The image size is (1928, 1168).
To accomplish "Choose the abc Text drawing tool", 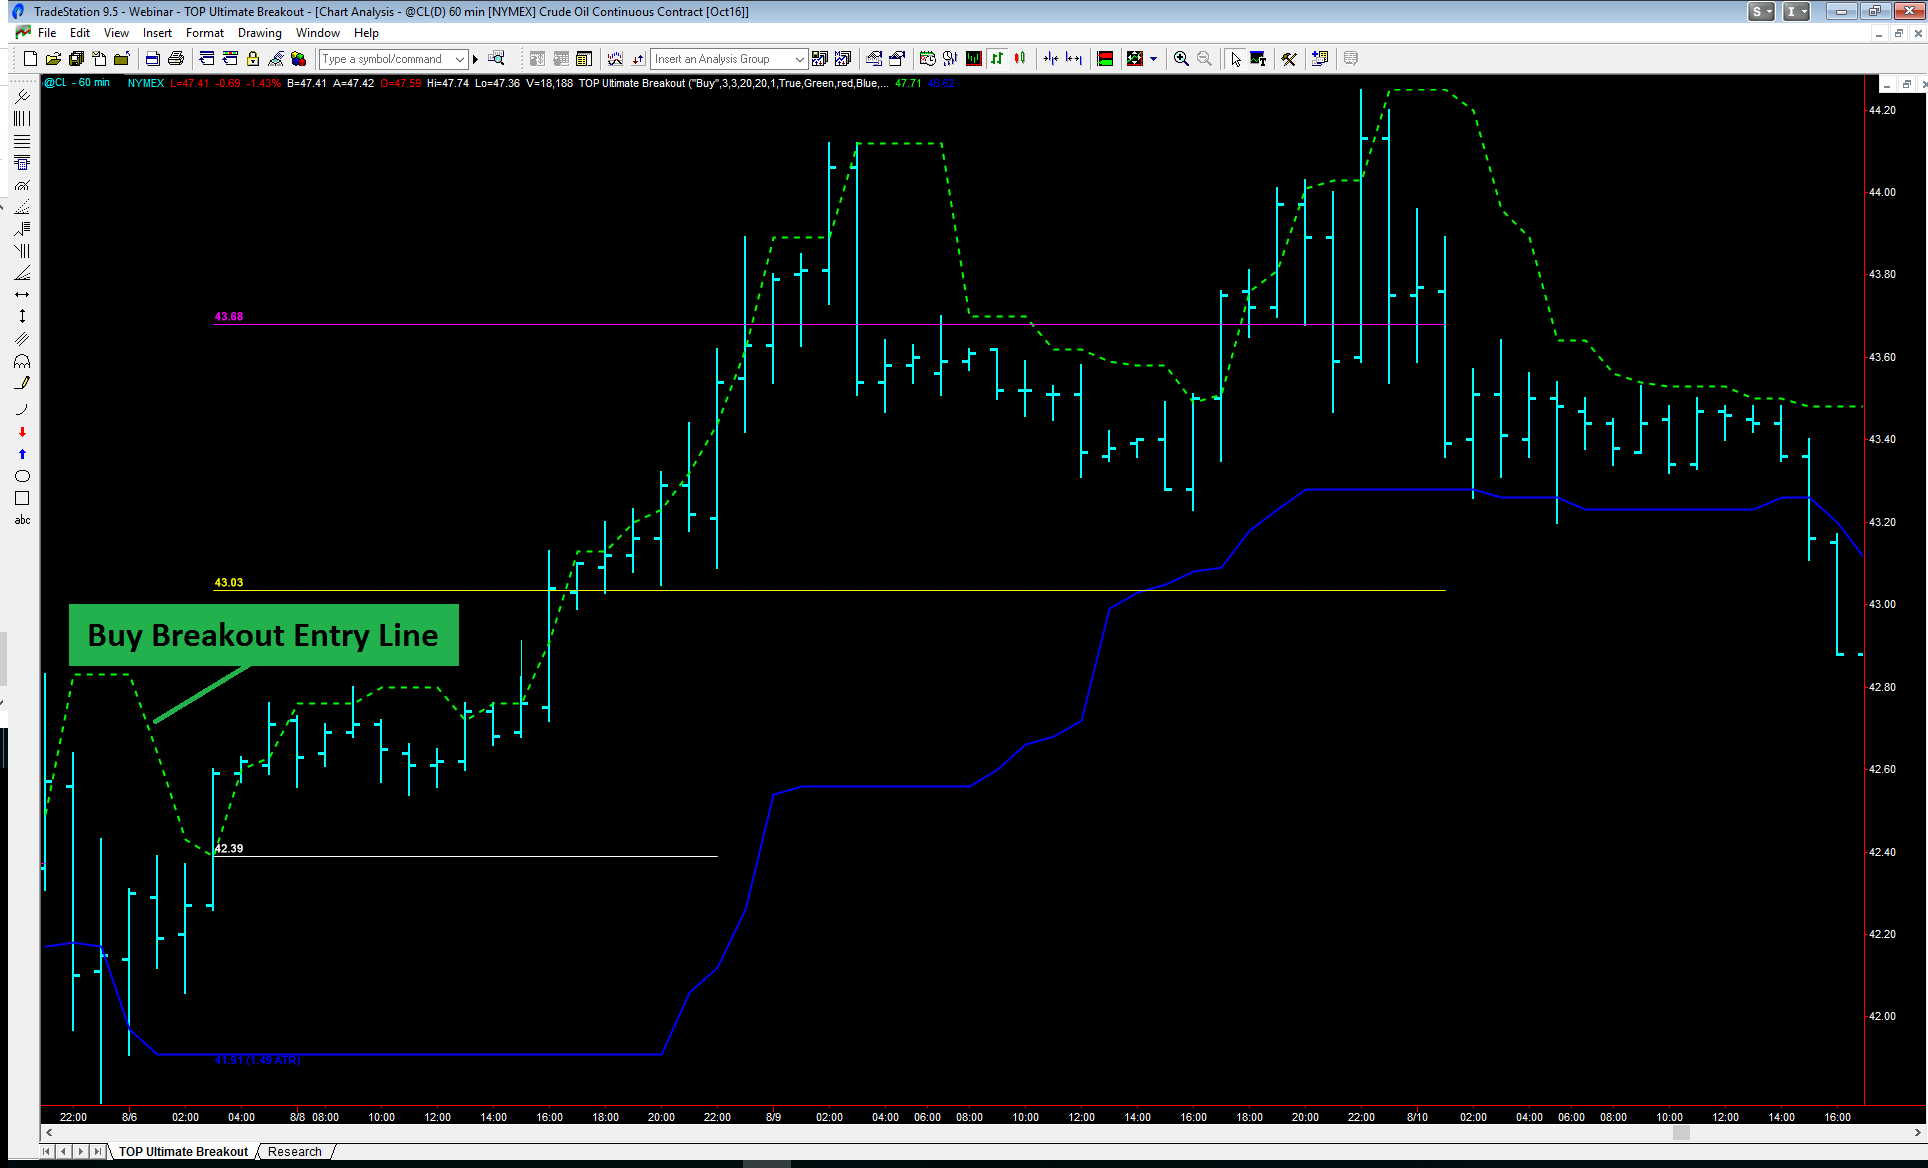I will point(22,520).
